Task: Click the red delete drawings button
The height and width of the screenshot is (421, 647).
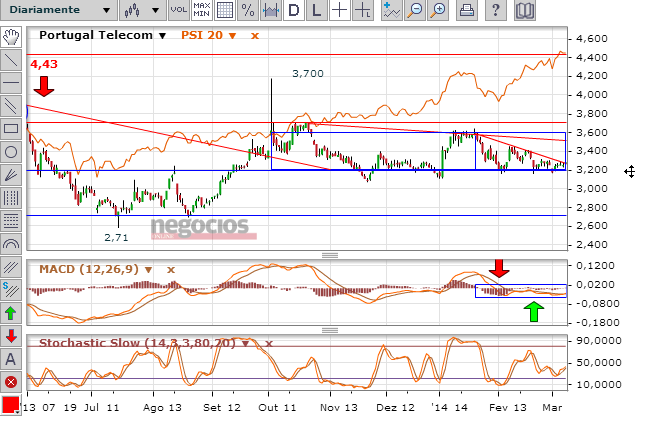Action: (x=11, y=382)
